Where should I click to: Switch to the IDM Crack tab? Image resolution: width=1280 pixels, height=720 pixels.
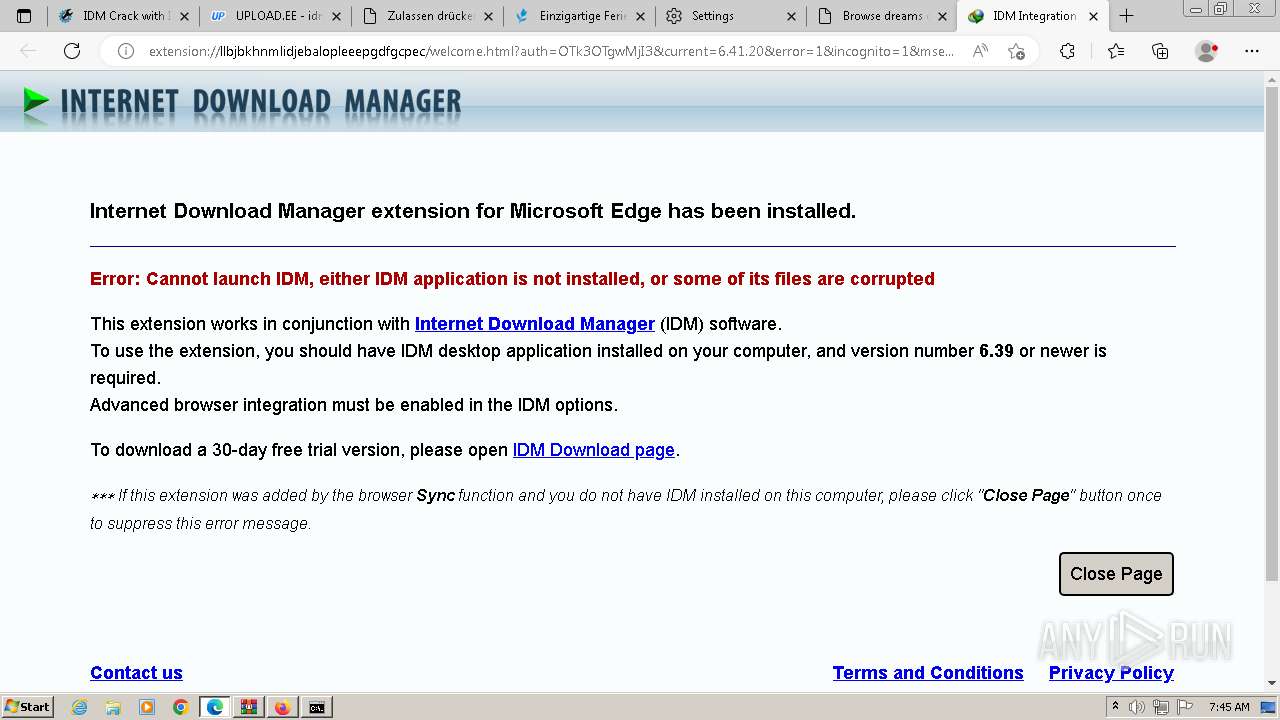click(123, 16)
